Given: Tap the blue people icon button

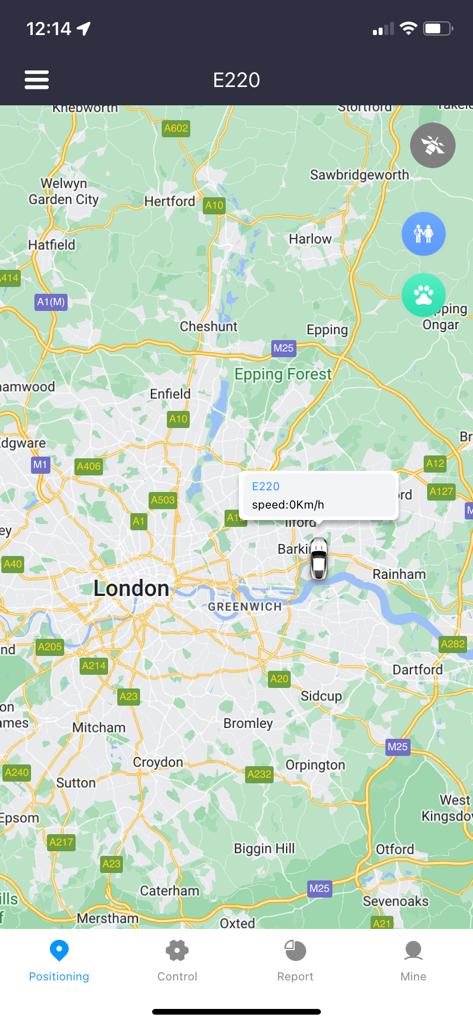Looking at the screenshot, I should click(423, 233).
